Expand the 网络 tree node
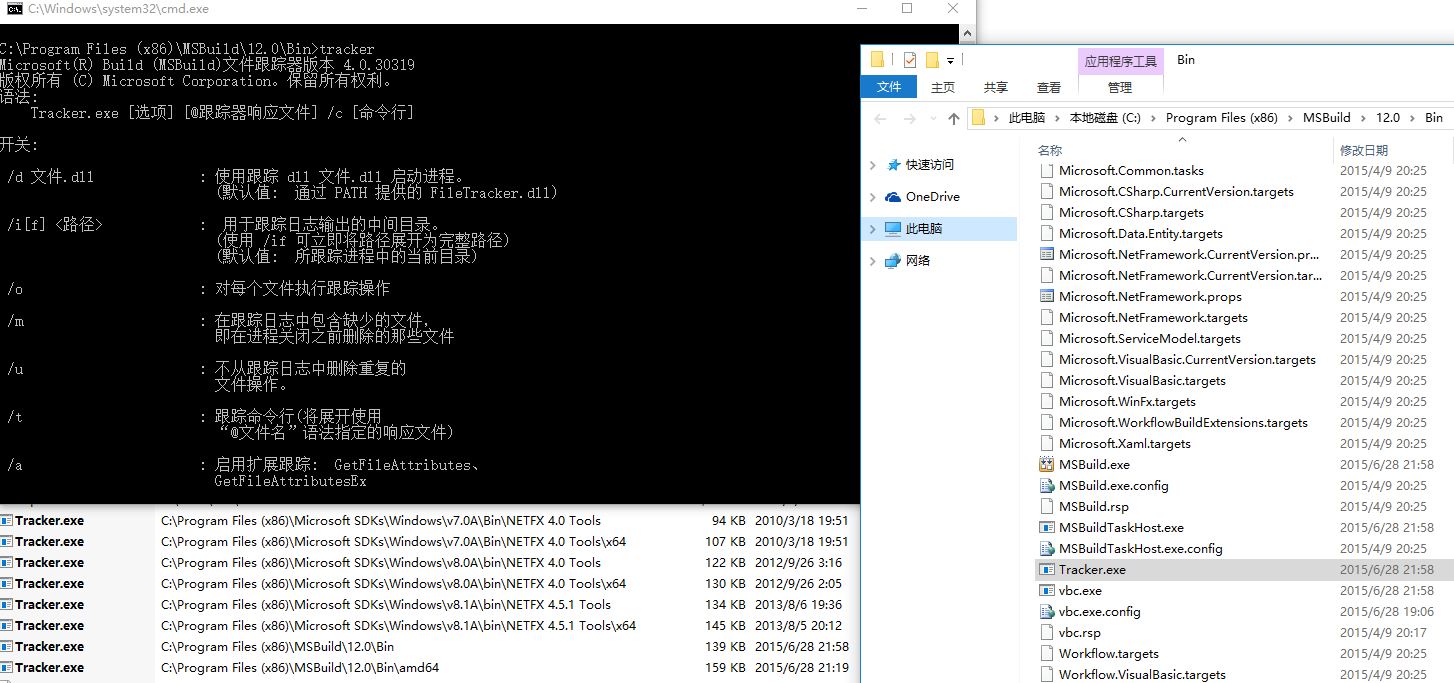 873,261
